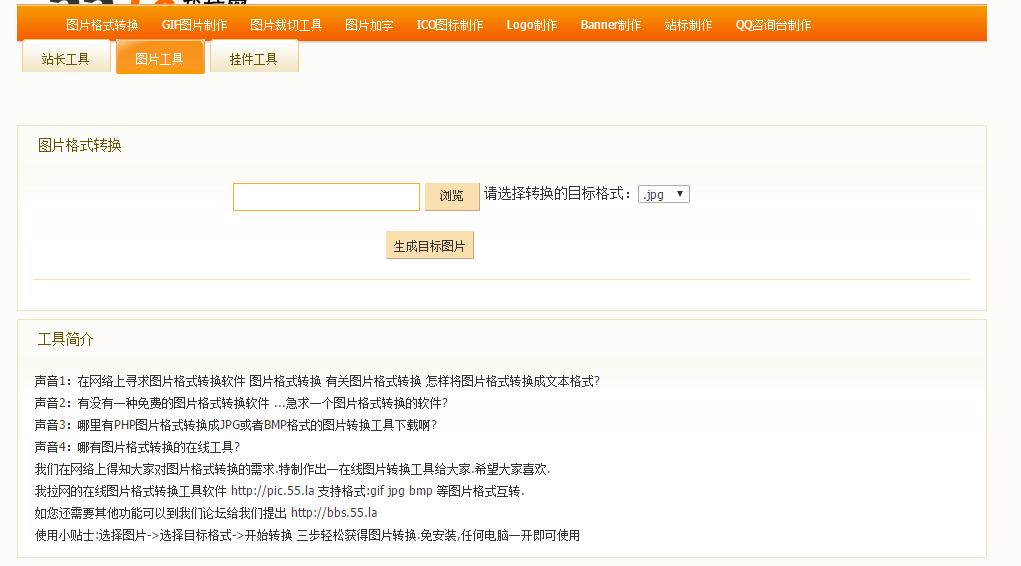Open QQ咨询台制作 in the navigation bar

(x=774, y=25)
